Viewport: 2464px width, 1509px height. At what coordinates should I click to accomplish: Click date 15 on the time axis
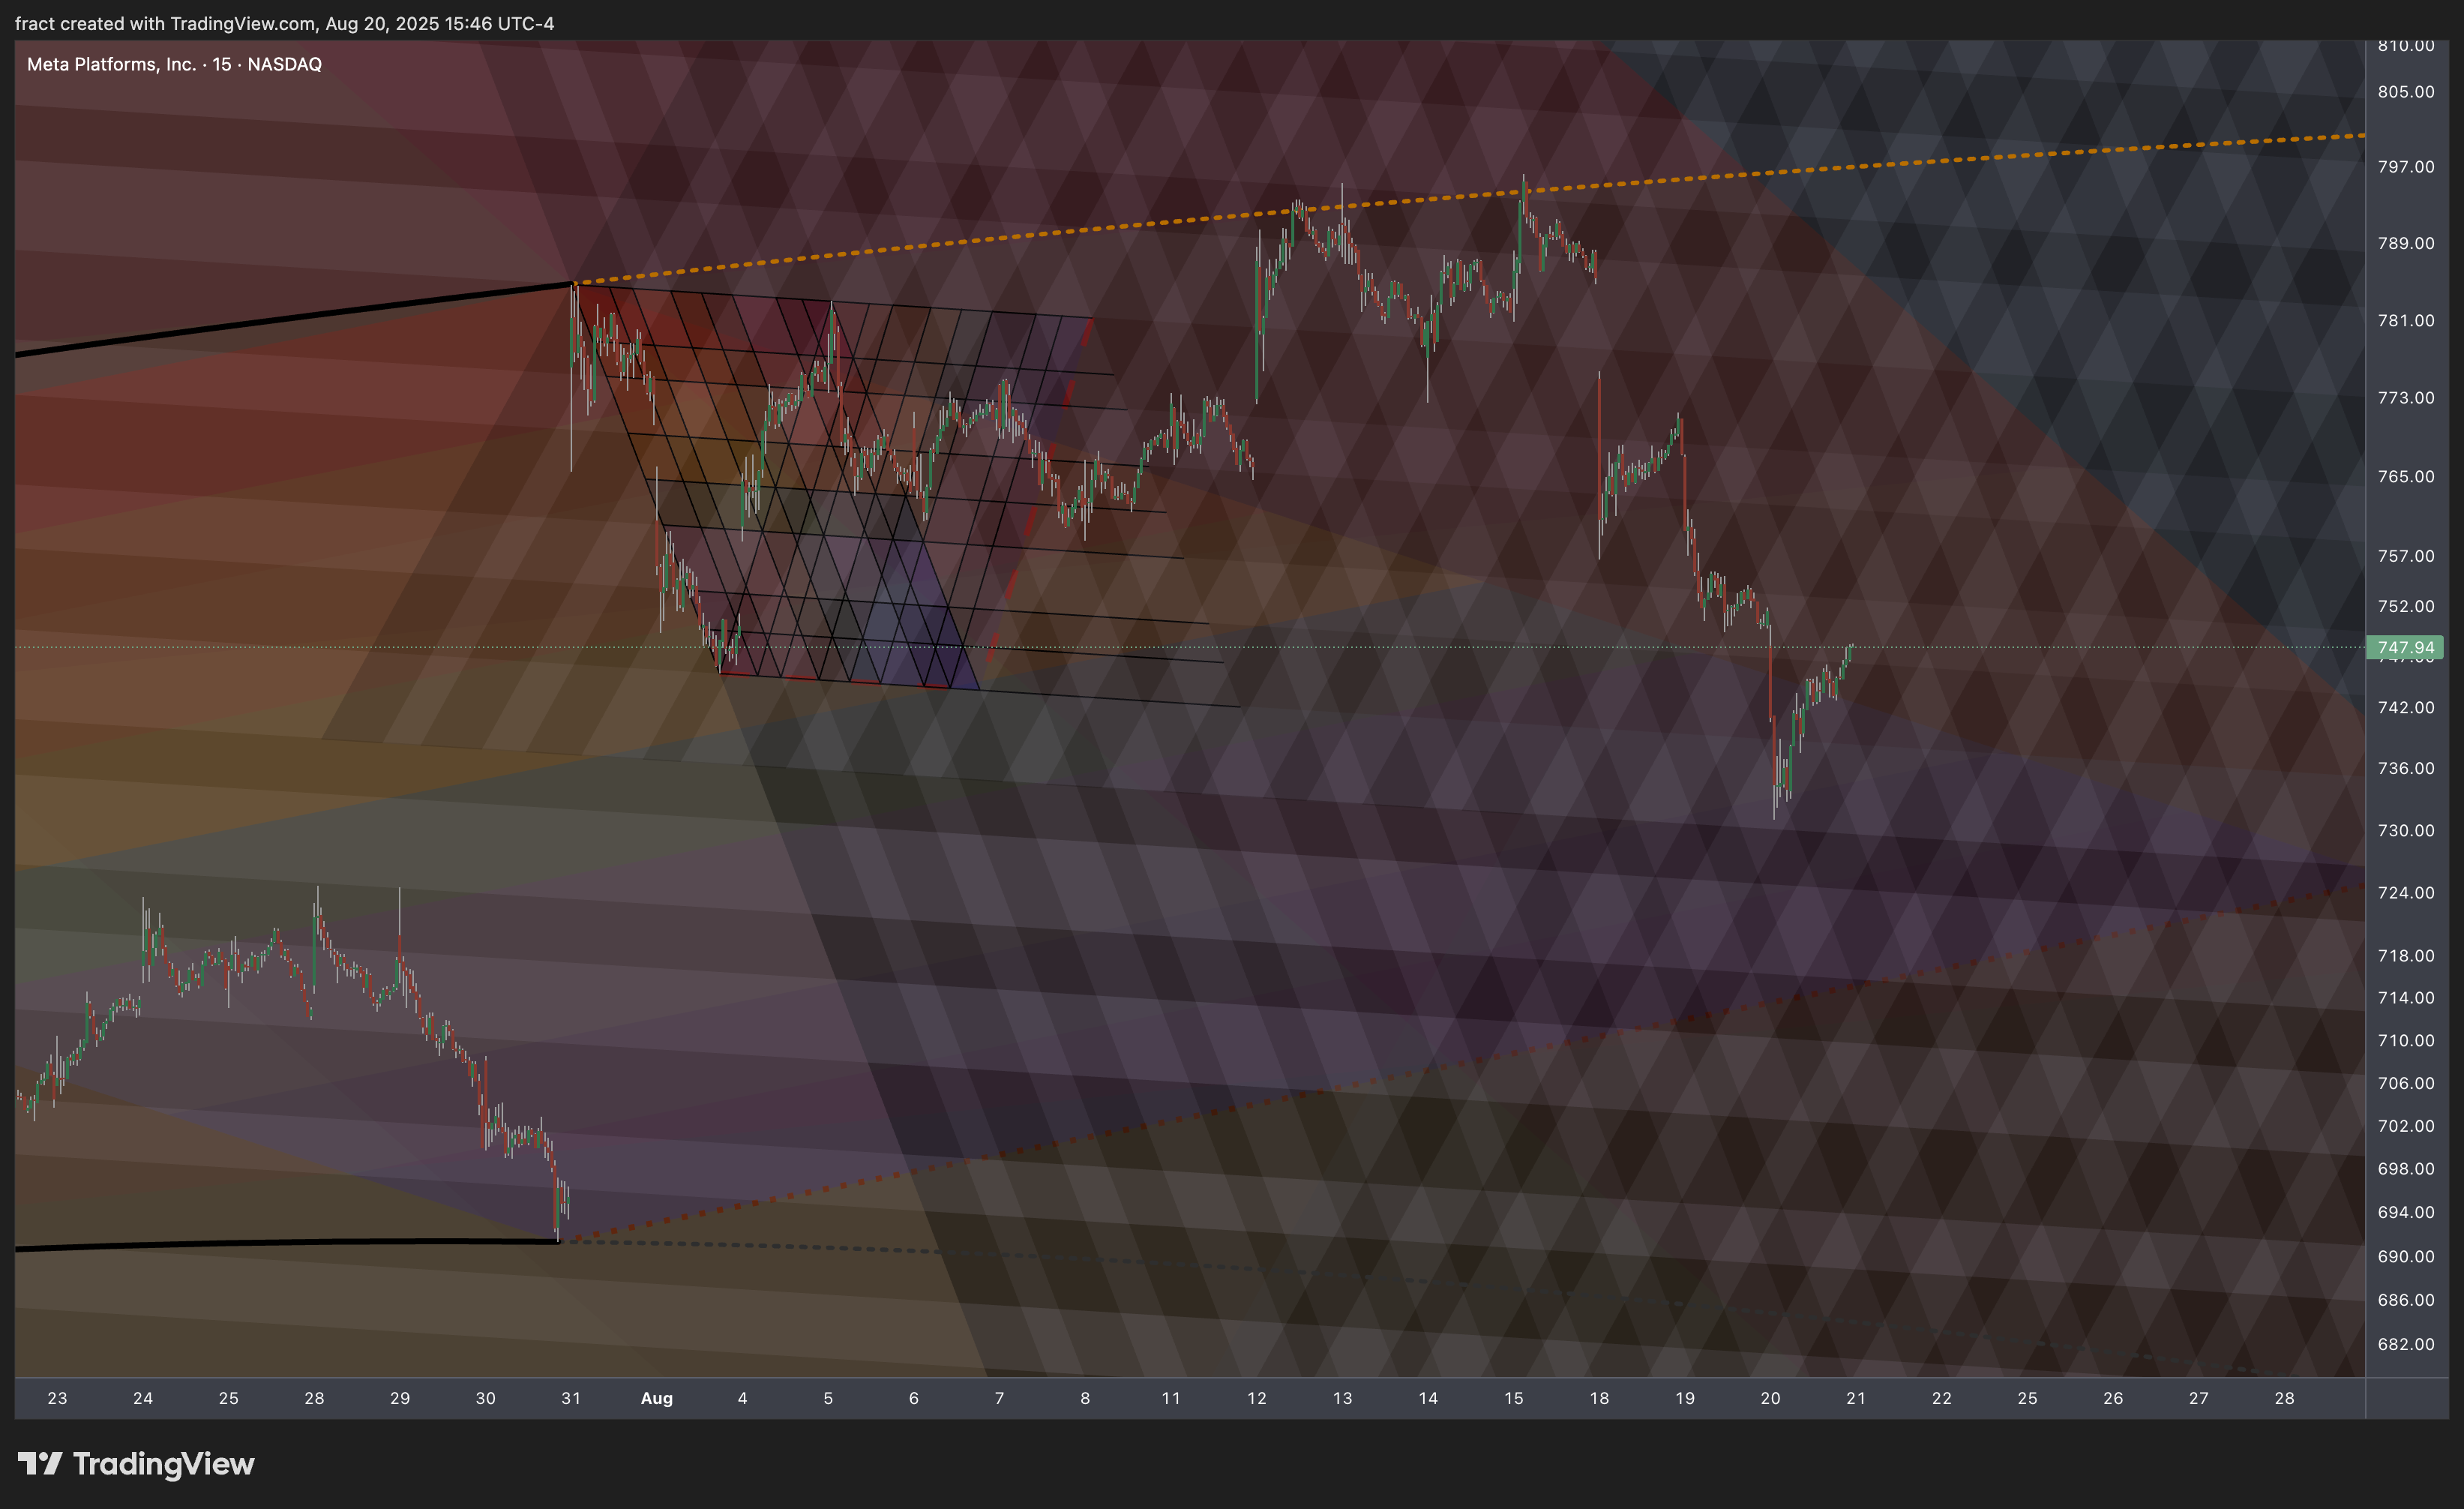click(x=1514, y=1398)
